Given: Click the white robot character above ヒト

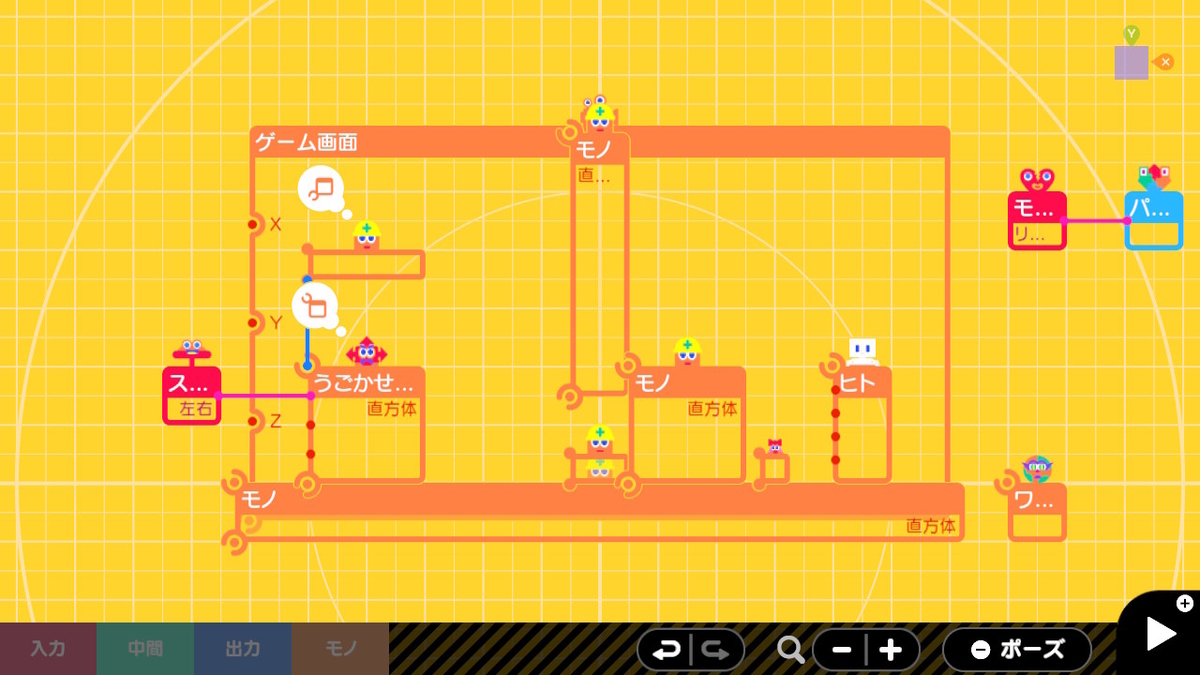Looking at the screenshot, I should click(x=862, y=352).
